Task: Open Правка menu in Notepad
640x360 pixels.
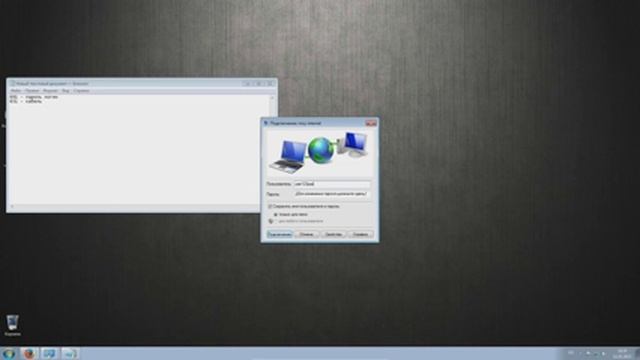Action: [x=32, y=91]
